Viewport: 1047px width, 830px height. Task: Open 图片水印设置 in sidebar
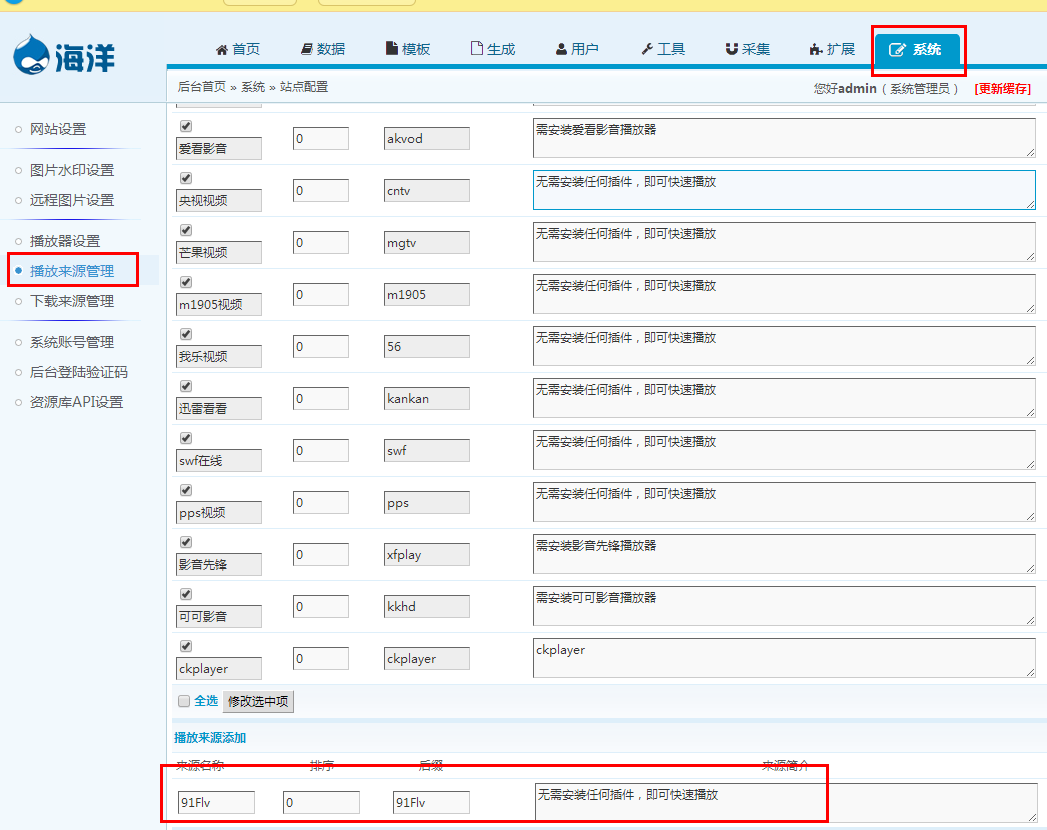(72, 170)
